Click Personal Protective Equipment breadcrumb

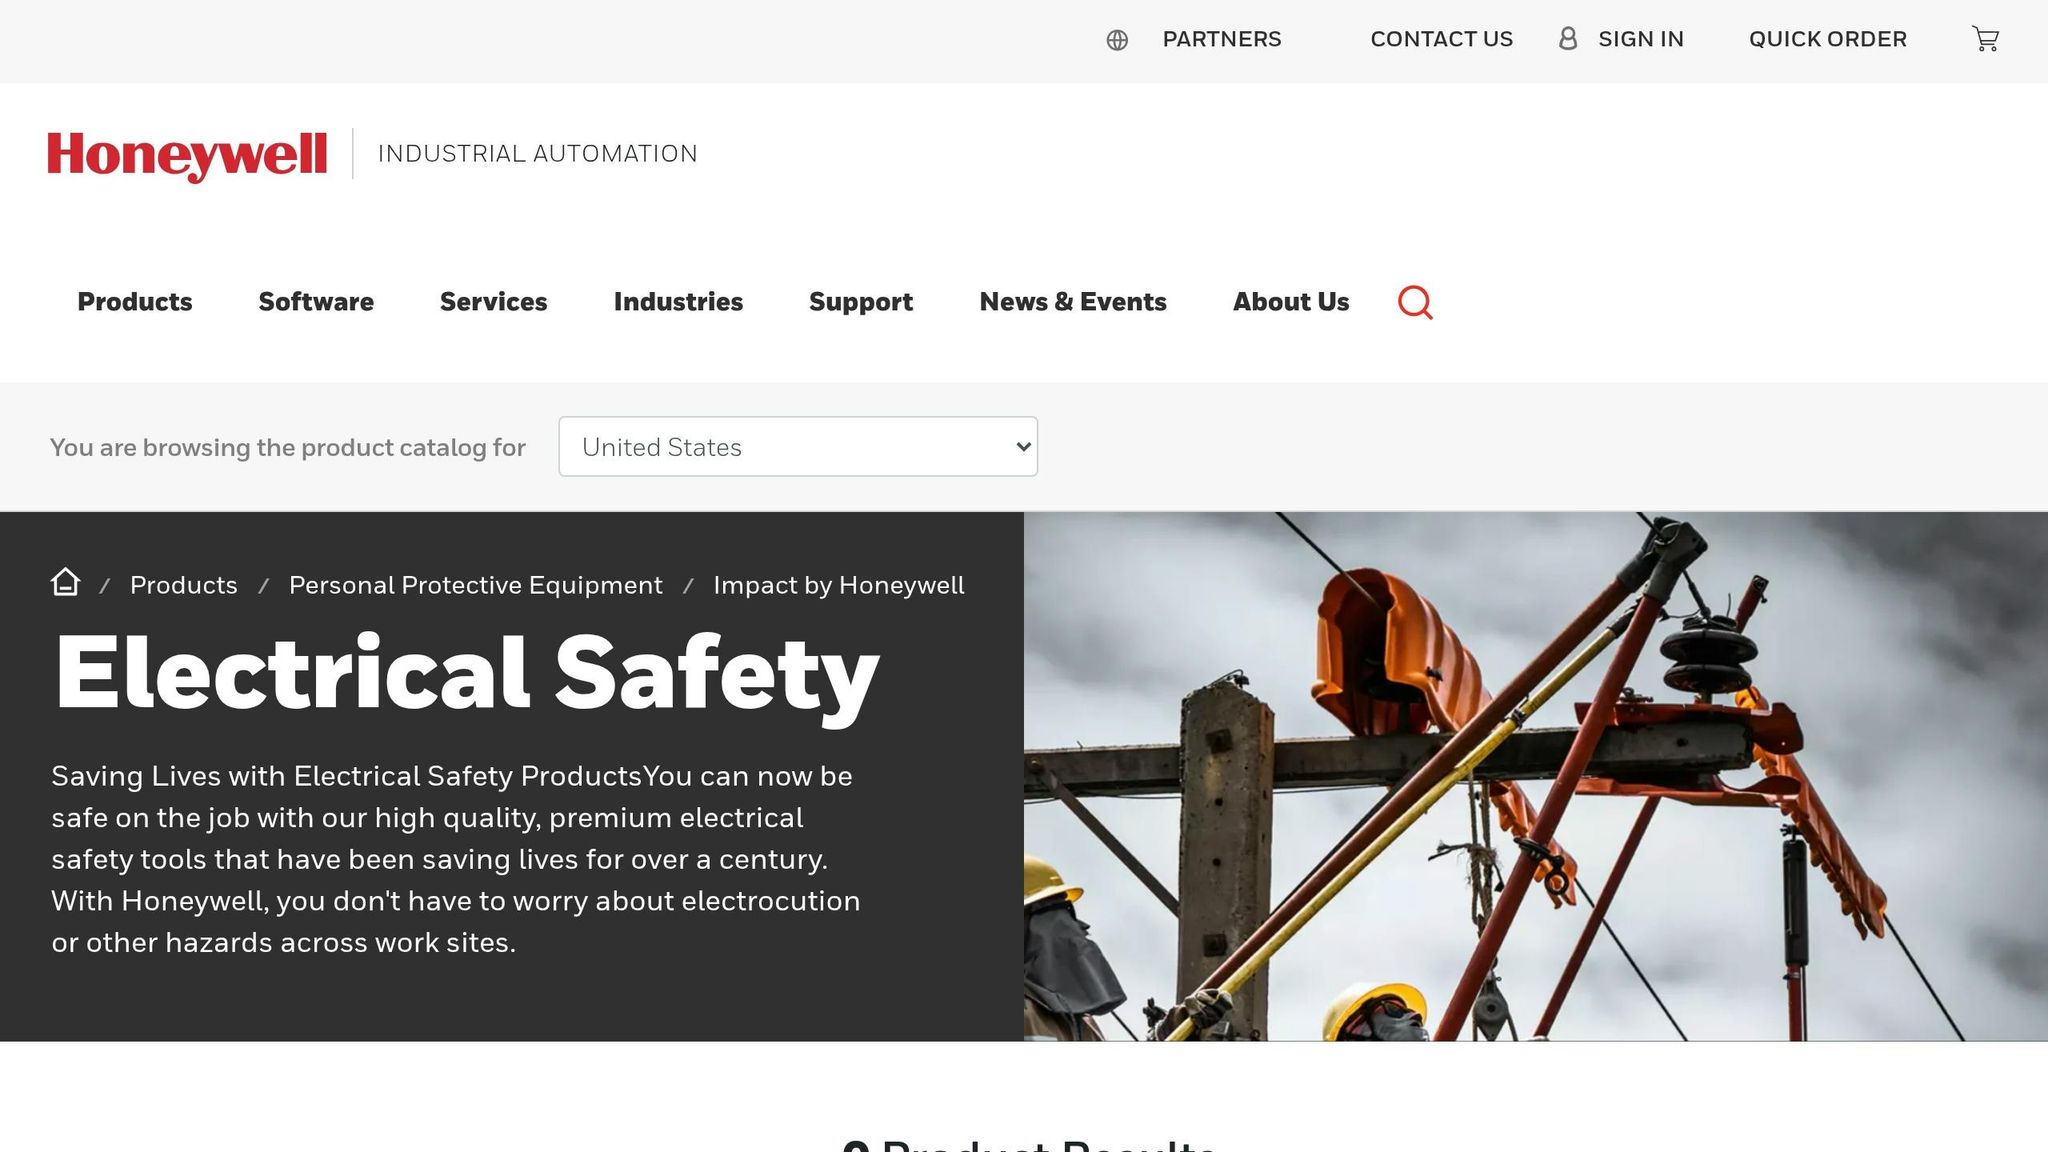pyautogui.click(x=476, y=586)
